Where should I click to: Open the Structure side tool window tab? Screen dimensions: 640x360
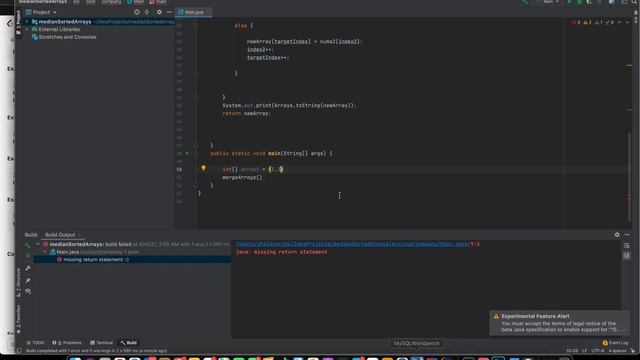click(19, 283)
